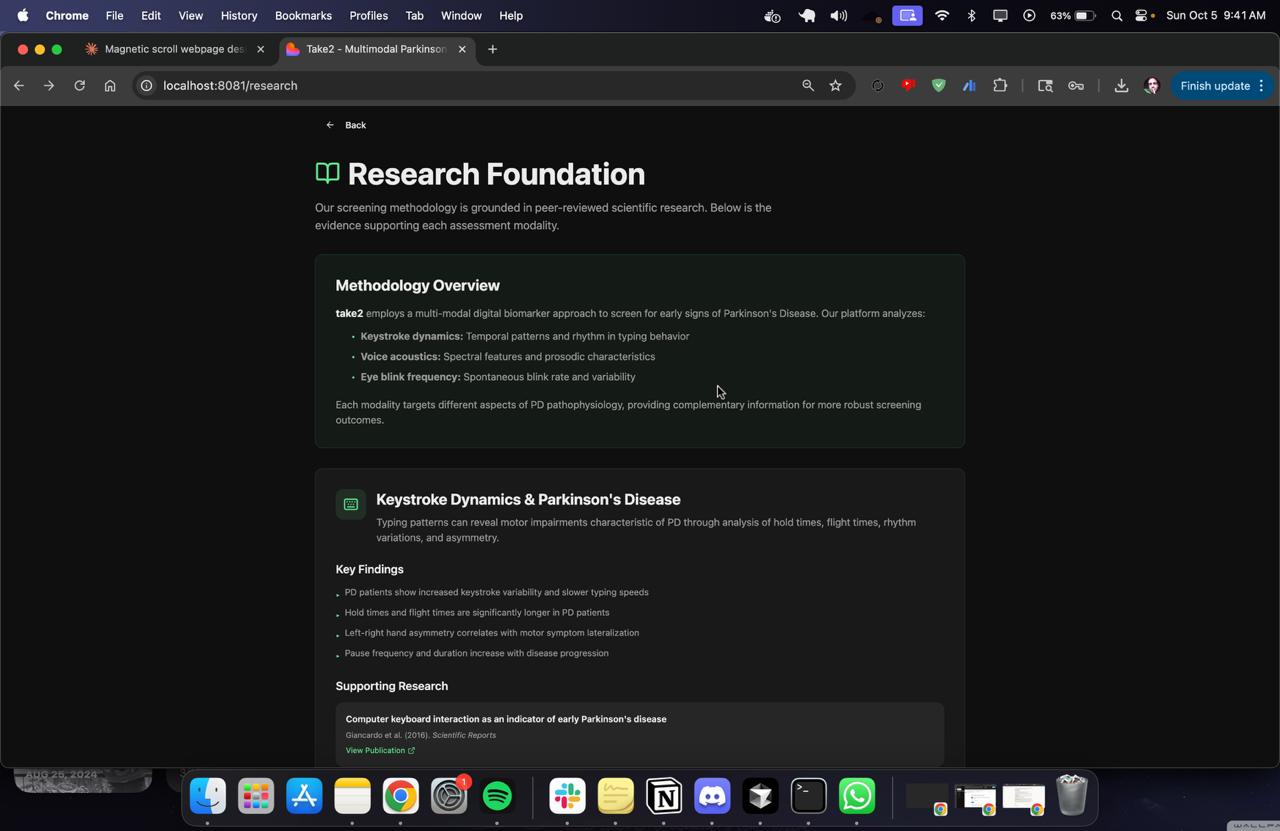Open Terminal from the dock

pyautogui.click(x=808, y=796)
